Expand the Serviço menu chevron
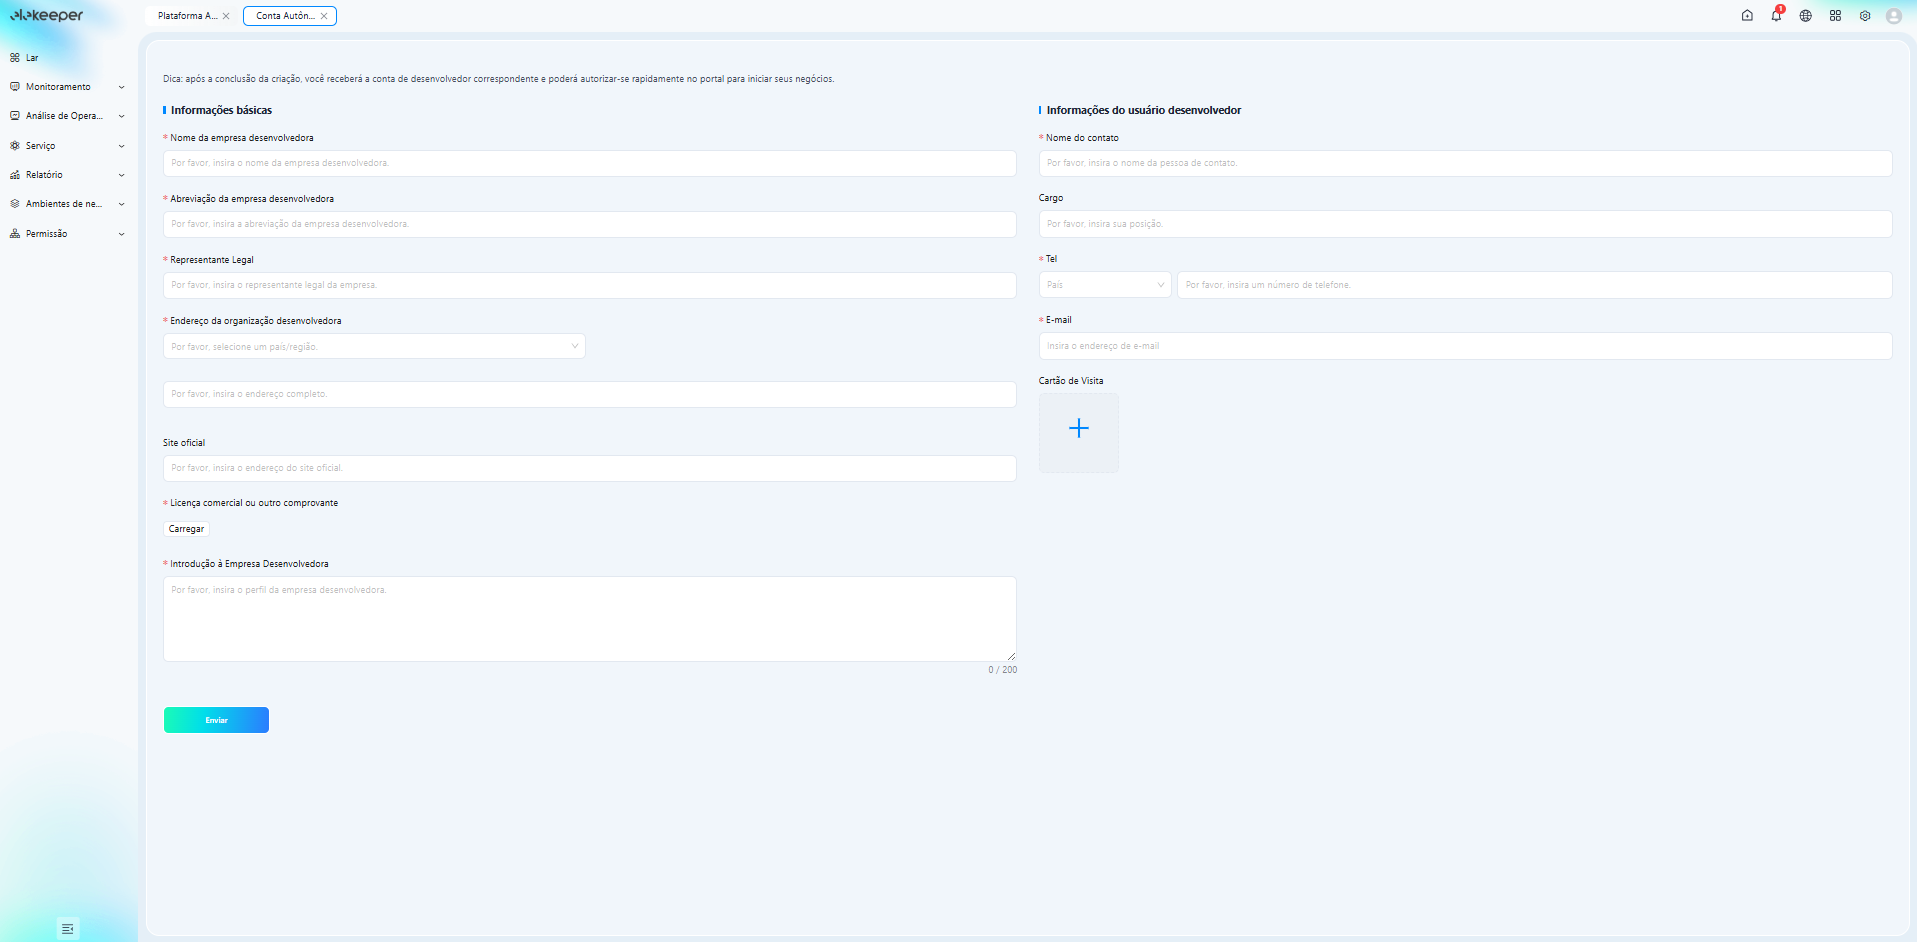Screen dimensions: 1917x942 [121, 146]
